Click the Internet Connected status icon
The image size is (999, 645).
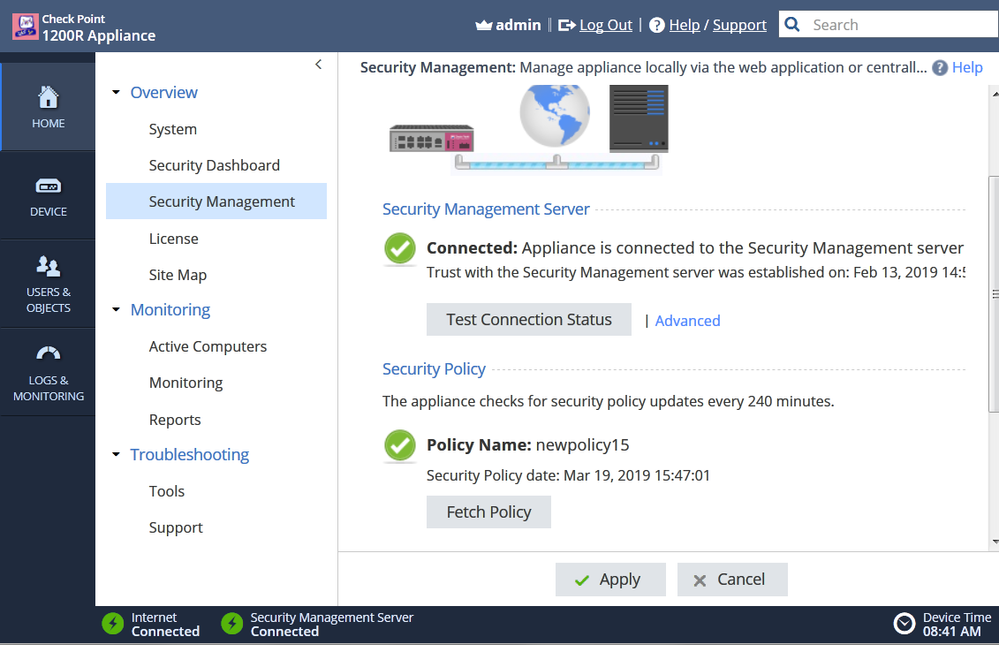point(113,624)
